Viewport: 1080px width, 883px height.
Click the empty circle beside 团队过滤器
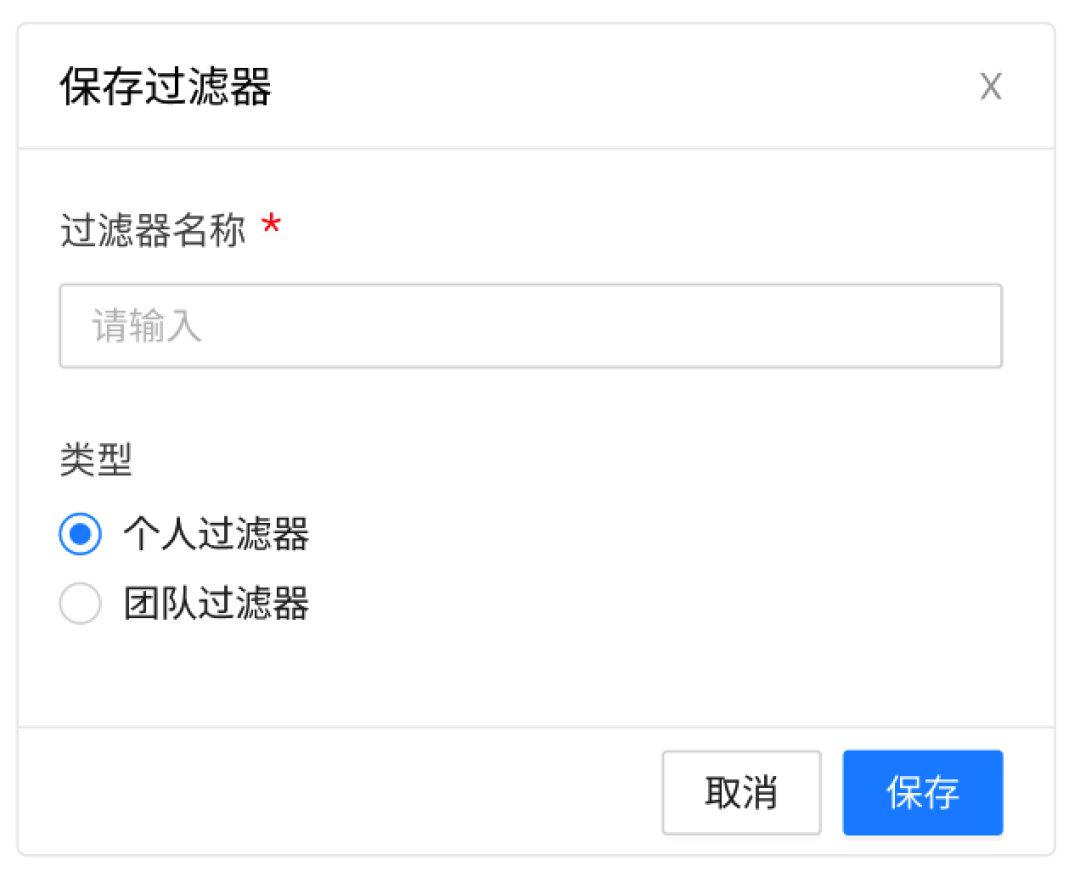coord(80,604)
